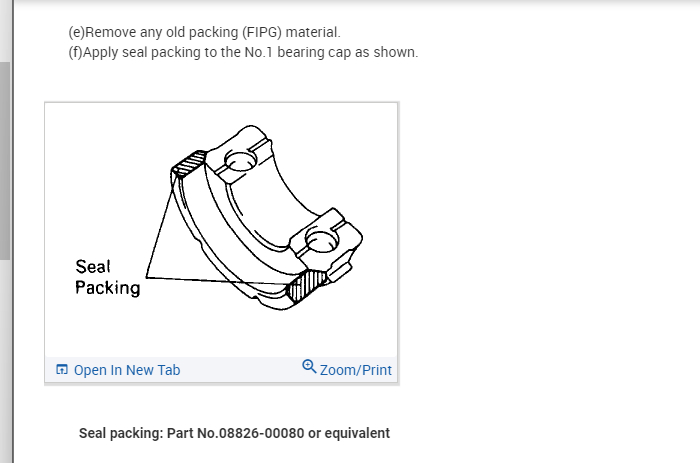Click the step (f) Apply seal packing text

pos(243,52)
